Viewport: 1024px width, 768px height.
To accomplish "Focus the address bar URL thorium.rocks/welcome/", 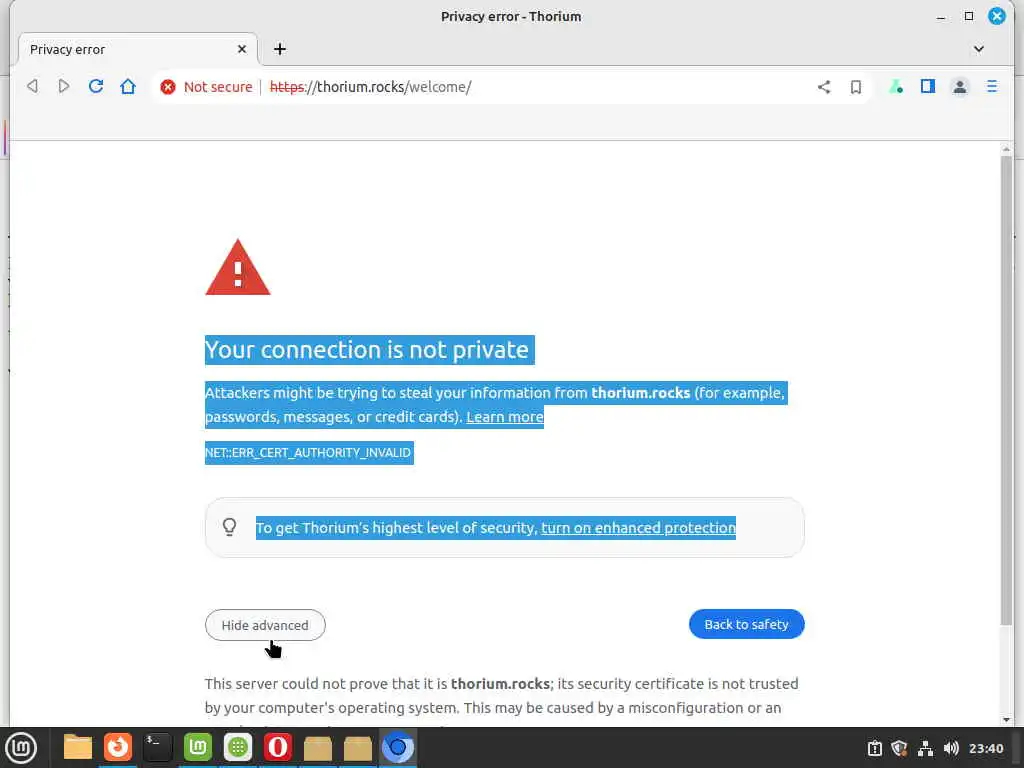I will 370,87.
